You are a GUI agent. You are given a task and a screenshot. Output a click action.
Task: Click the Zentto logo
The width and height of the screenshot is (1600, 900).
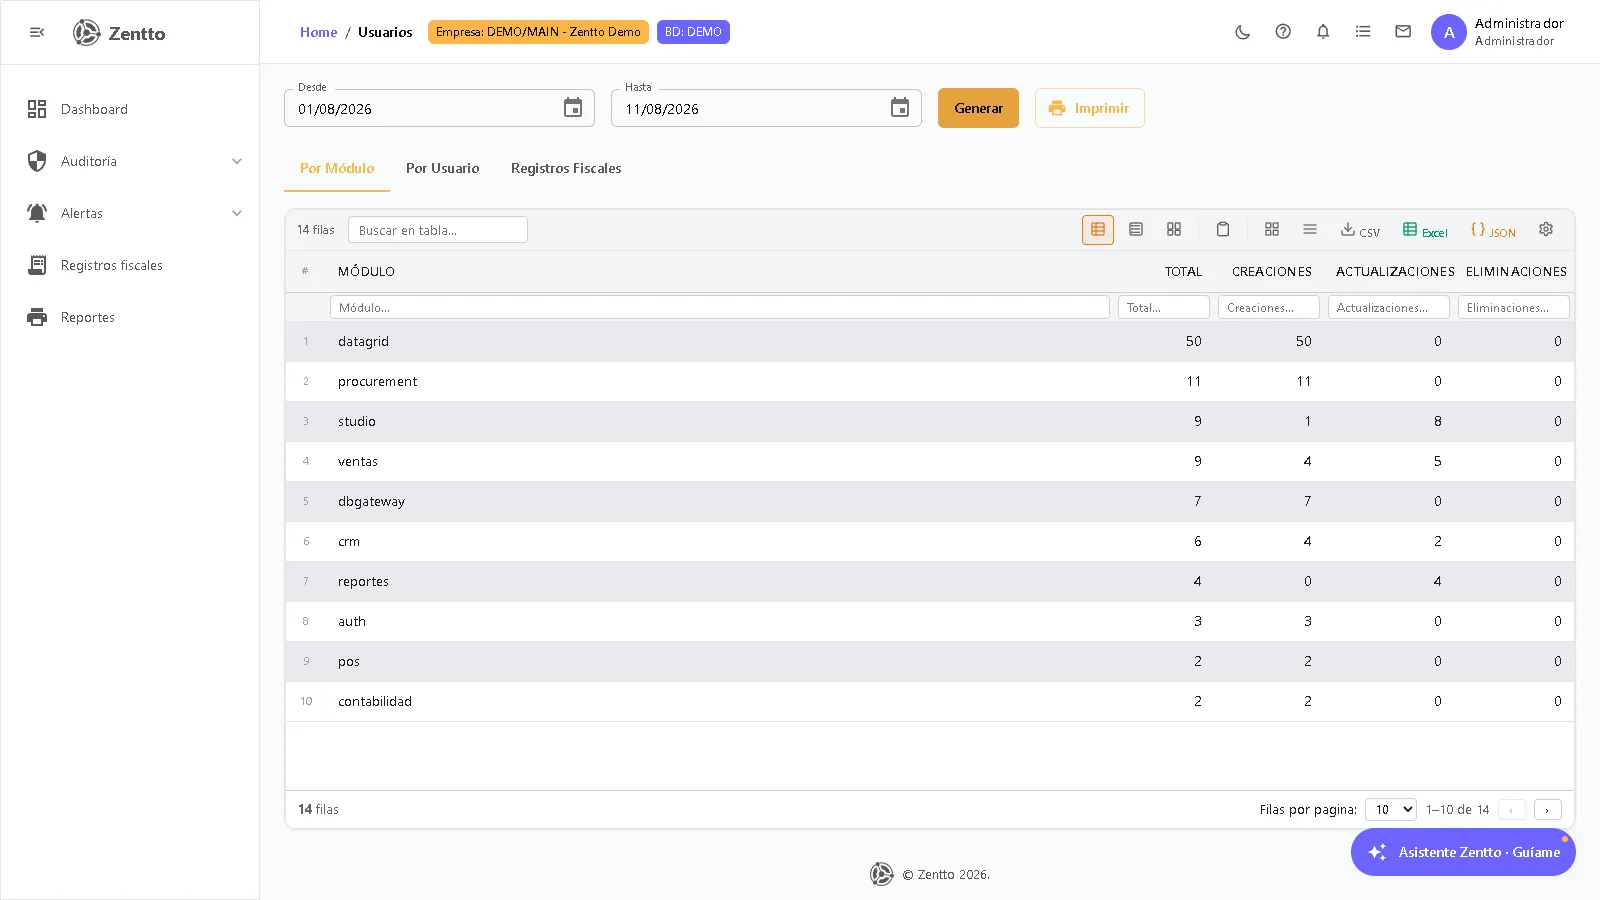(119, 33)
